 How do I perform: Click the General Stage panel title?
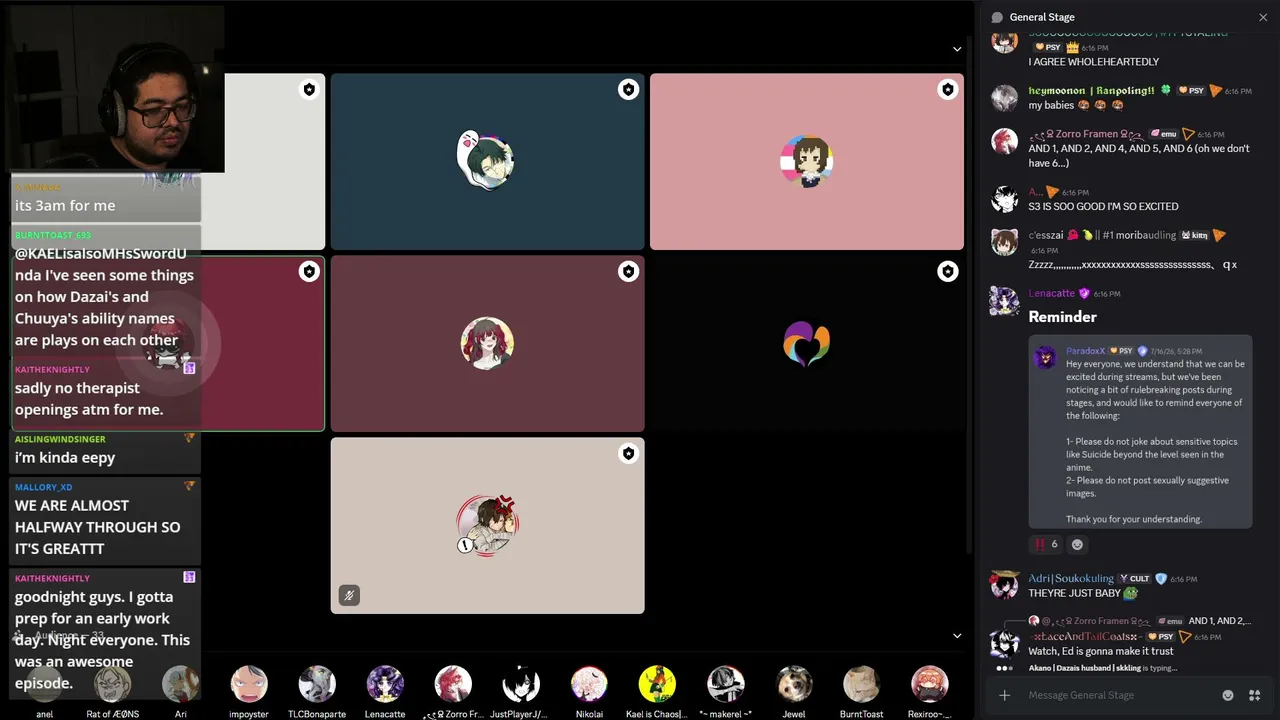pyautogui.click(x=1042, y=17)
